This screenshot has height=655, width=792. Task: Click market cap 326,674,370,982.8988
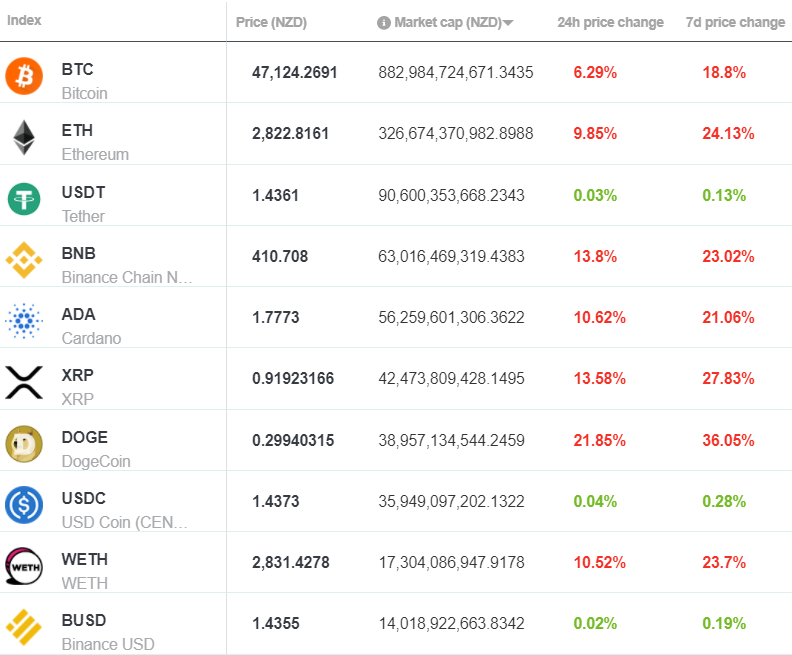click(456, 133)
